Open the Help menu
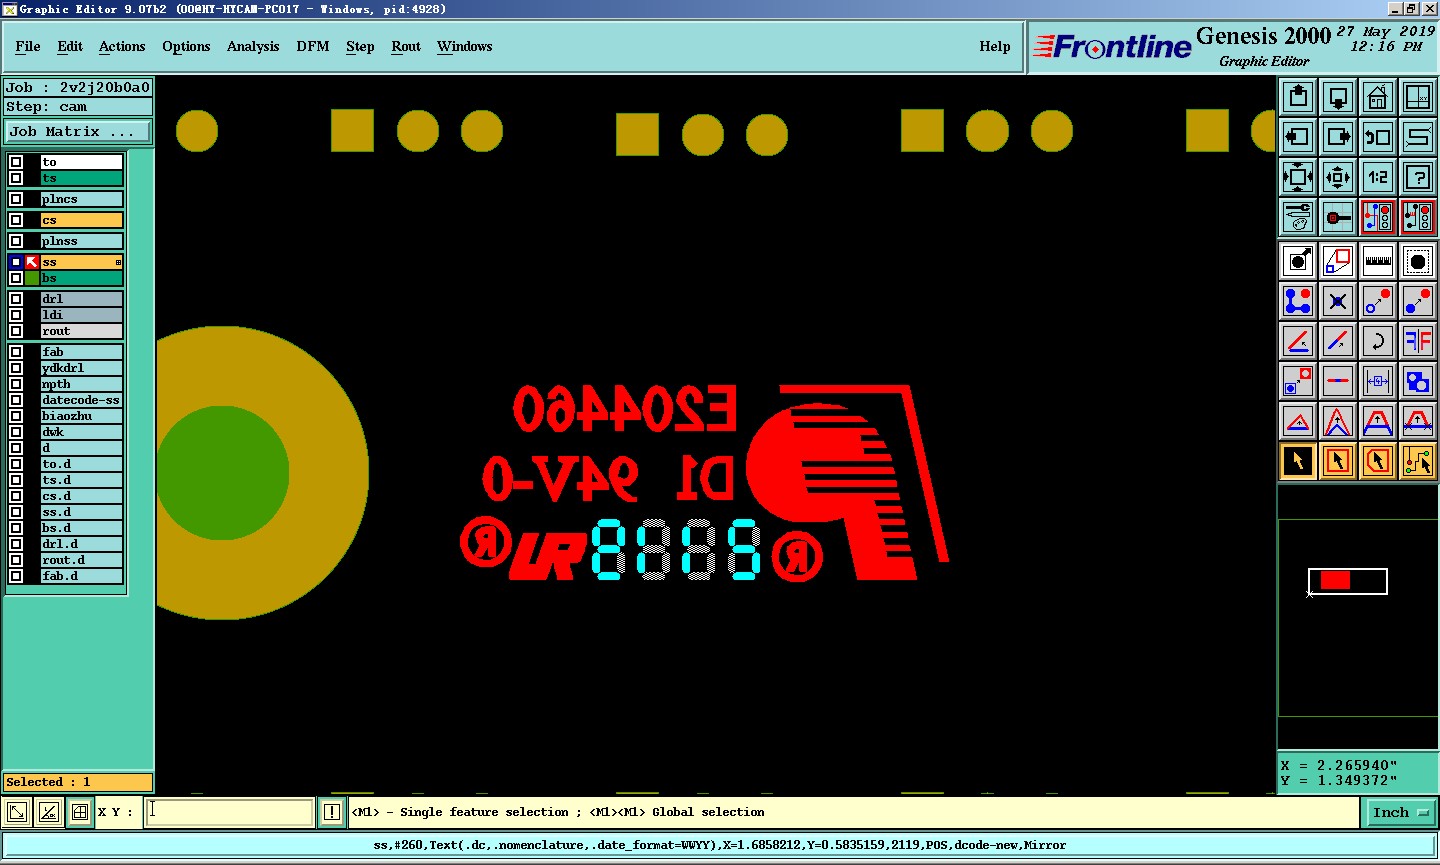 point(995,47)
